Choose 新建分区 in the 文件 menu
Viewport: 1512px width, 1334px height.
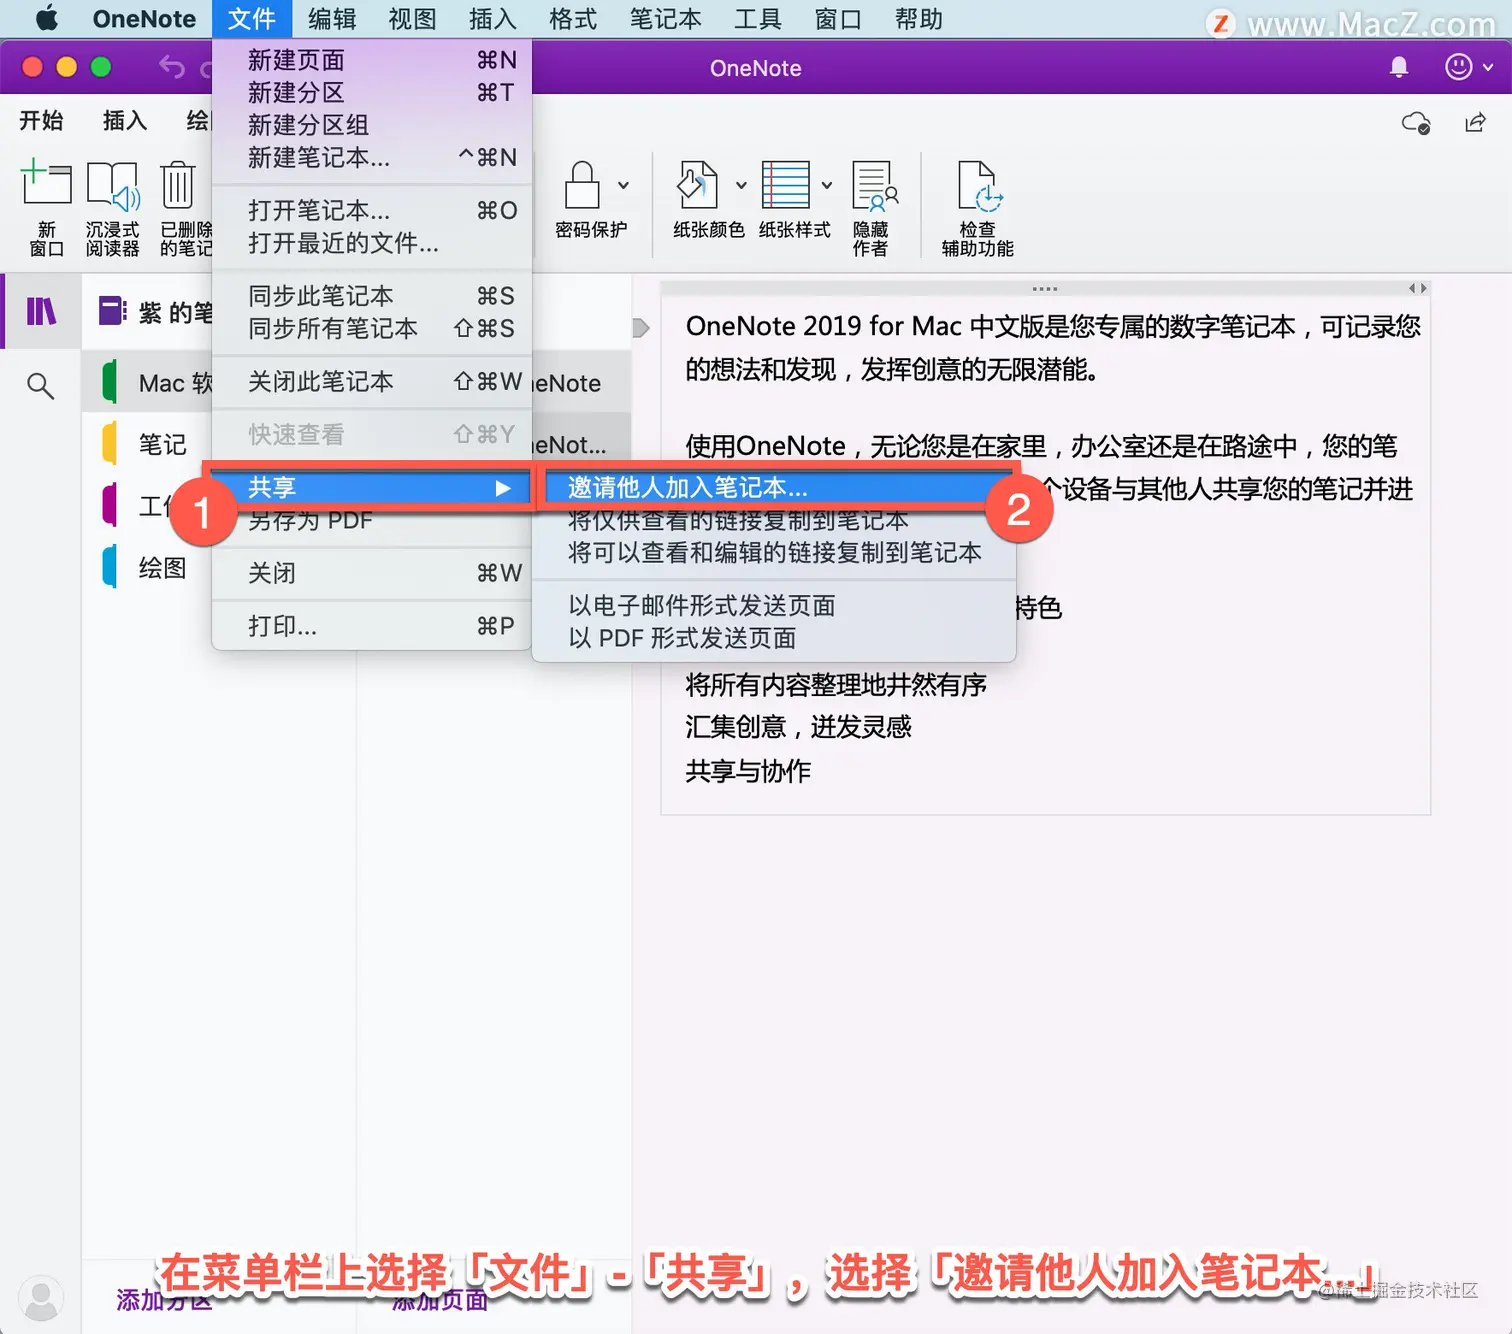372,92
